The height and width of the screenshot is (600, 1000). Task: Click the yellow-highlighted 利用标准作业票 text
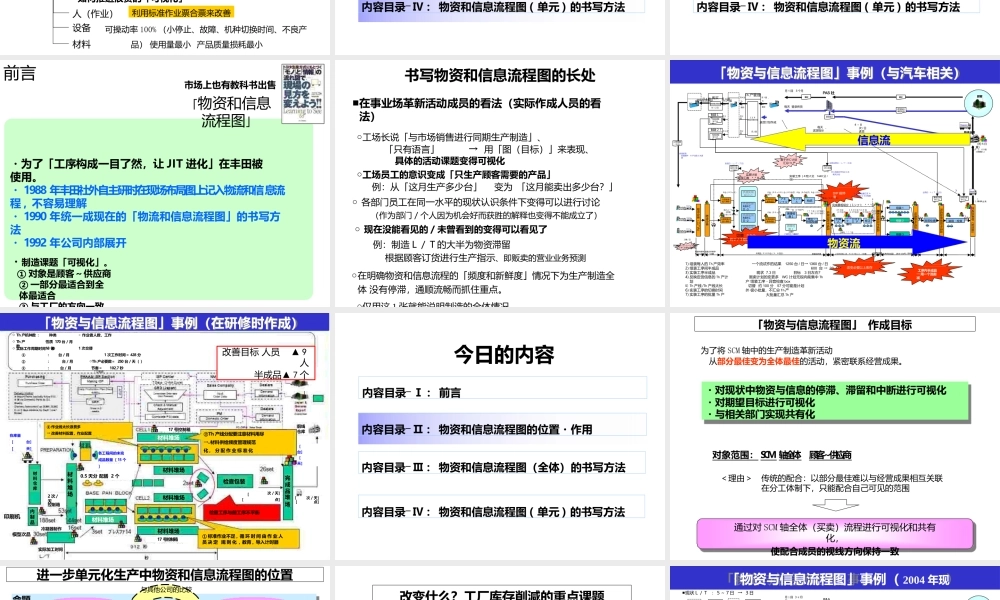coord(181,12)
